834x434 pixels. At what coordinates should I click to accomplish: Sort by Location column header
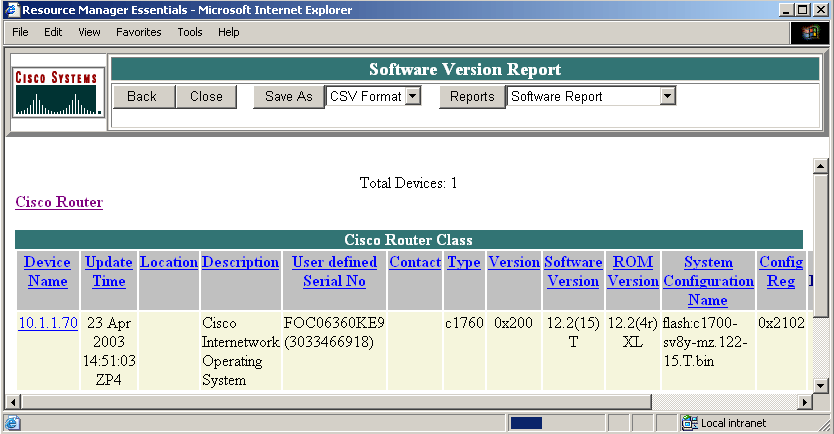[169, 262]
